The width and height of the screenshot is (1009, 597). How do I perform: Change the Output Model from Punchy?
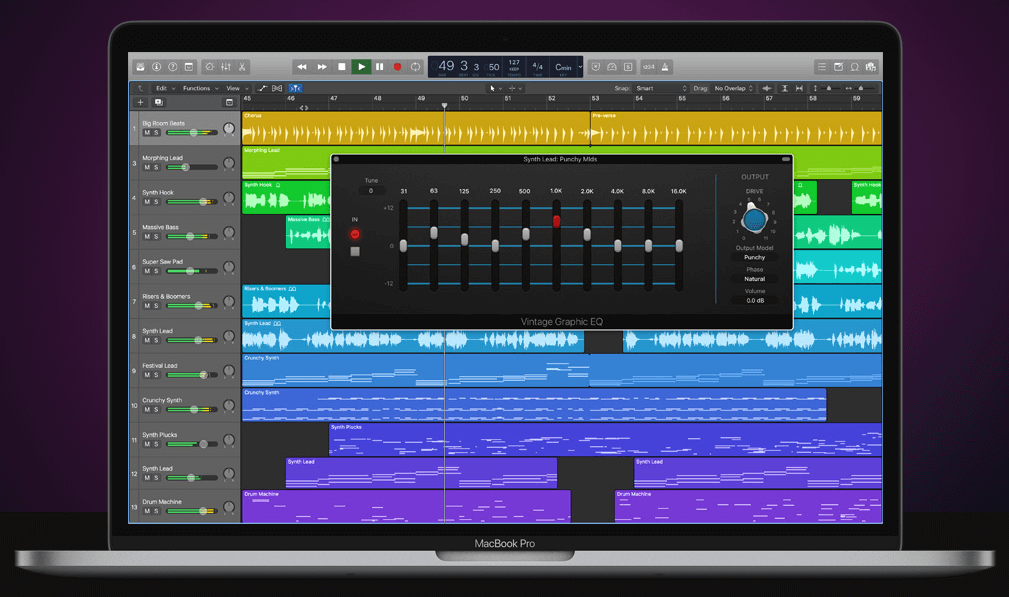click(755, 256)
